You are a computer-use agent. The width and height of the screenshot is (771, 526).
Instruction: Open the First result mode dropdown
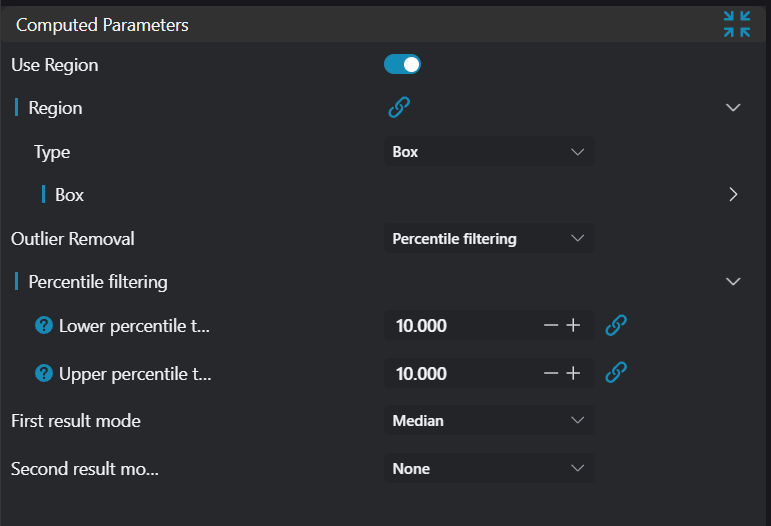click(x=488, y=421)
